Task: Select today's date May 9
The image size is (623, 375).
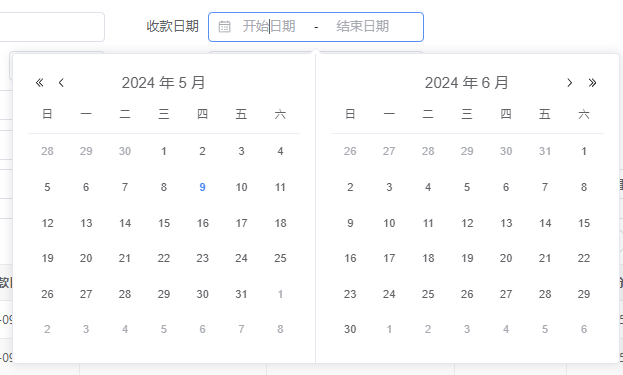Action: pyautogui.click(x=202, y=187)
